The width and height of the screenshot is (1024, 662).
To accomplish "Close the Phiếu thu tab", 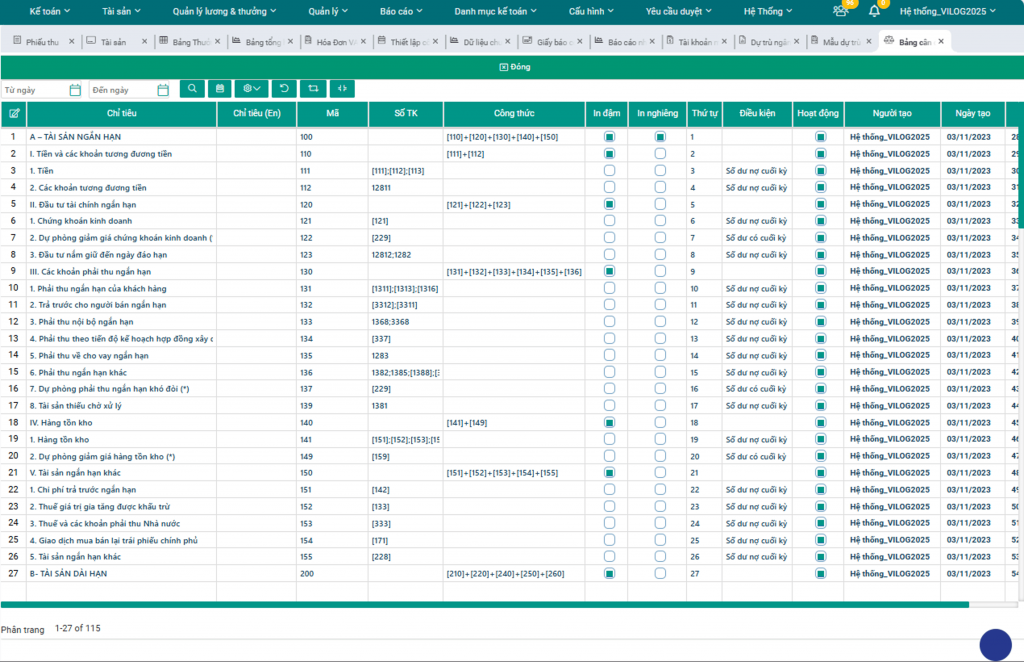I will tap(71, 42).
